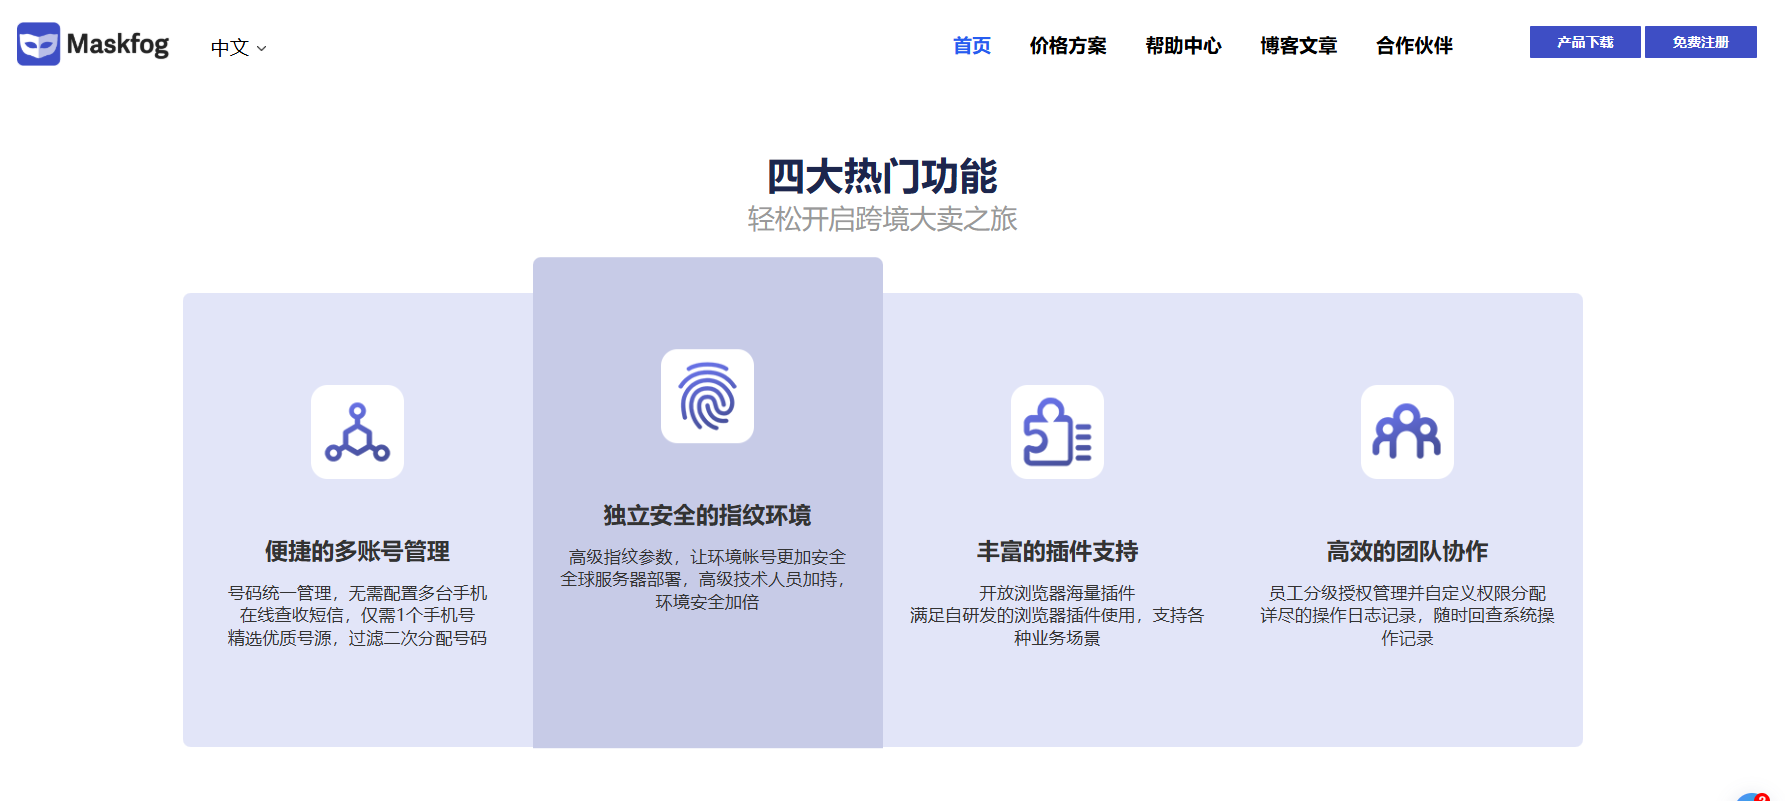The height and width of the screenshot is (801, 1785).
Task: Click the puzzle-piece plugin support icon
Action: click(1057, 432)
